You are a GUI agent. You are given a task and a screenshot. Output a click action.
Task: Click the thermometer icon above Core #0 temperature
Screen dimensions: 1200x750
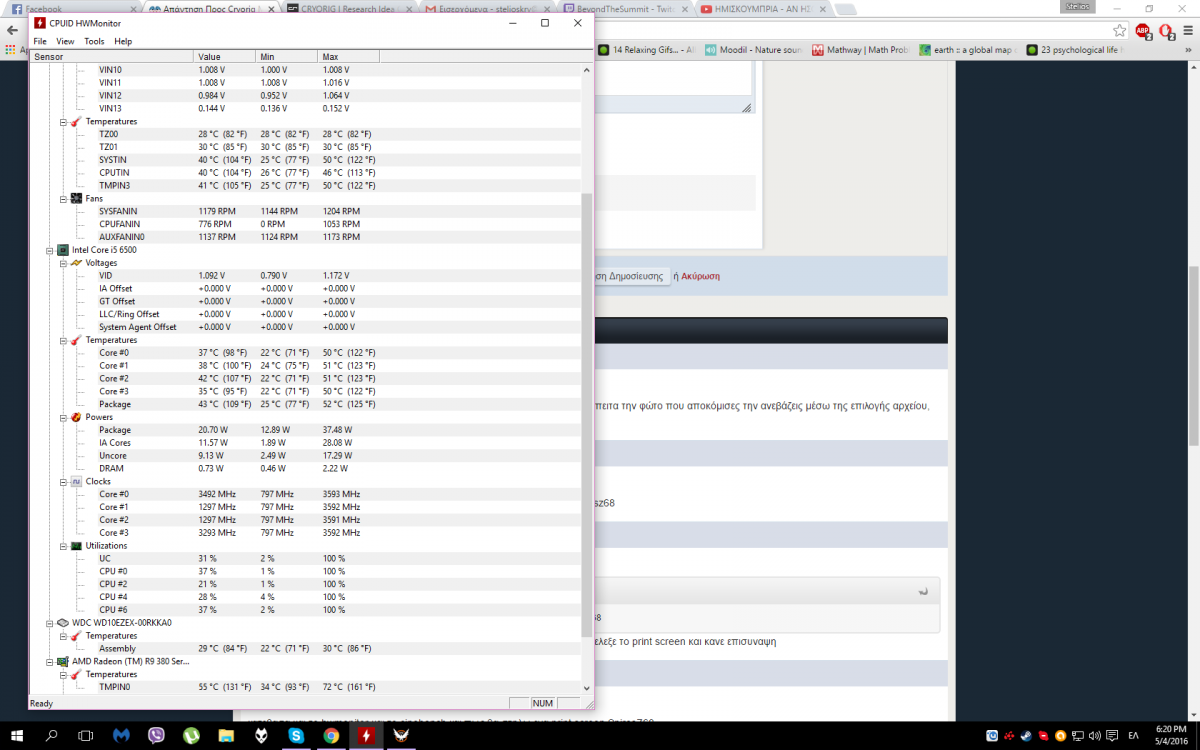(x=75, y=340)
